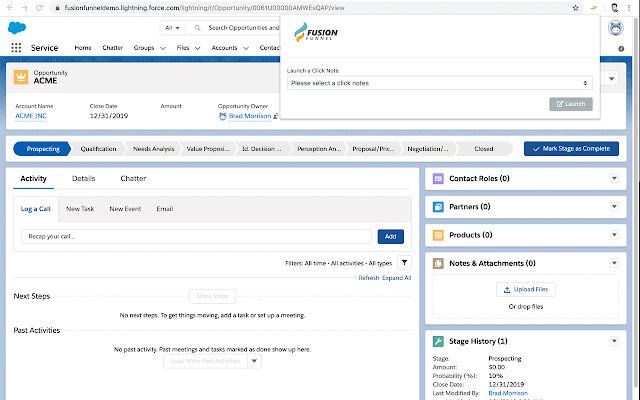The height and width of the screenshot is (400, 640).
Task: Open the 'Please select a click notes' dropdown
Action: 440,83
